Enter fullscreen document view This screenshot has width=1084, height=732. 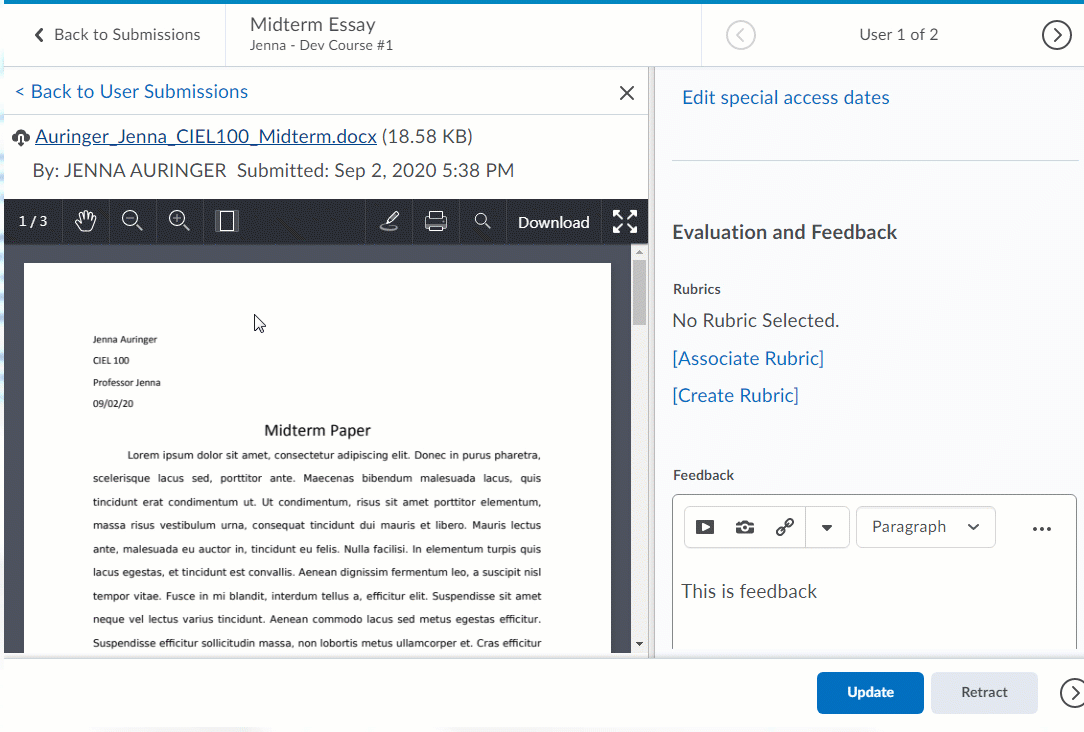pos(625,221)
